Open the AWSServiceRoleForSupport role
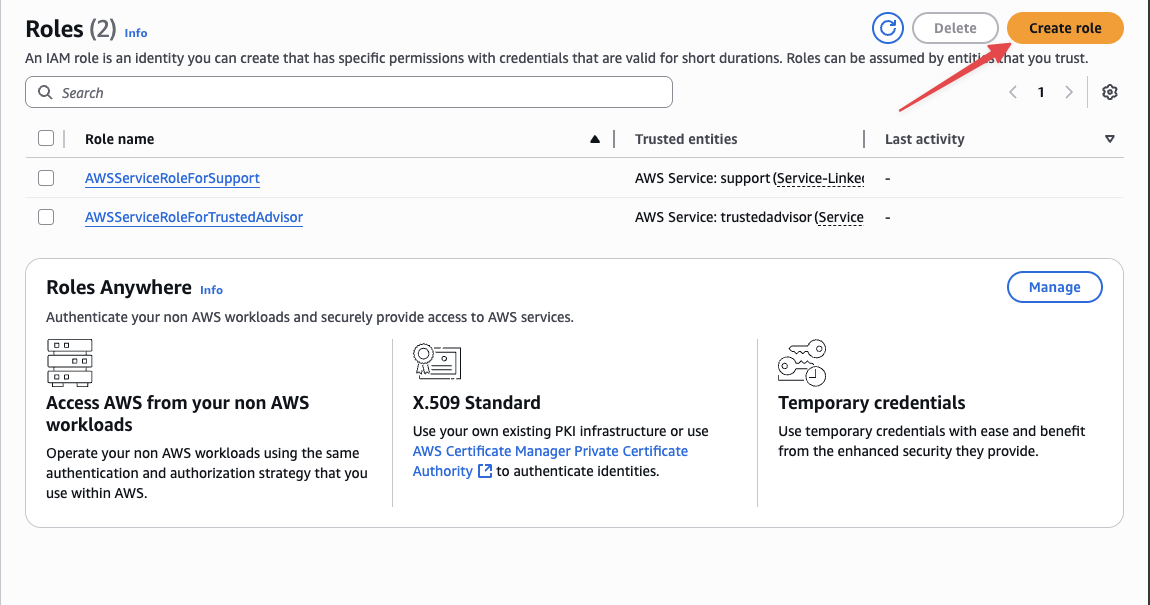 (x=172, y=178)
